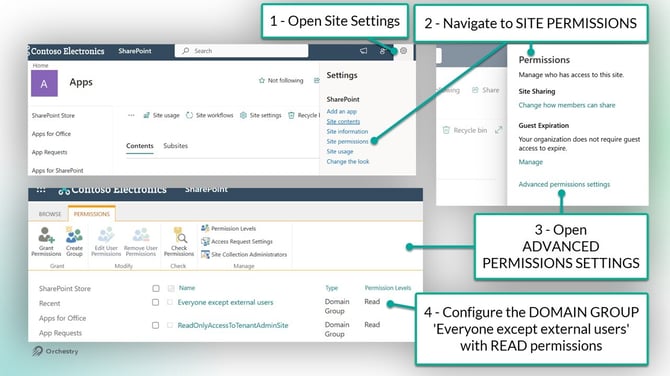Click the Everyone except external users link

[225, 303]
